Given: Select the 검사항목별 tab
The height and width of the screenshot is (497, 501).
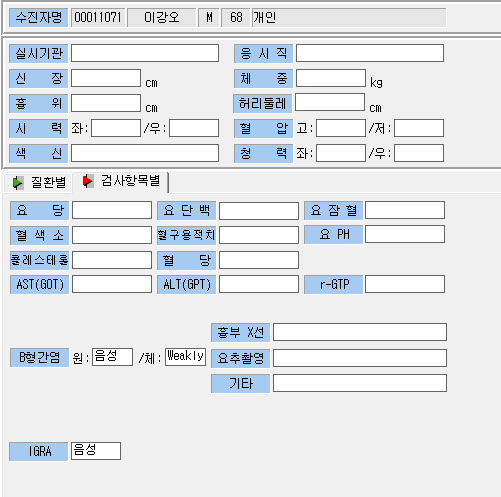Looking at the screenshot, I should coord(120,181).
